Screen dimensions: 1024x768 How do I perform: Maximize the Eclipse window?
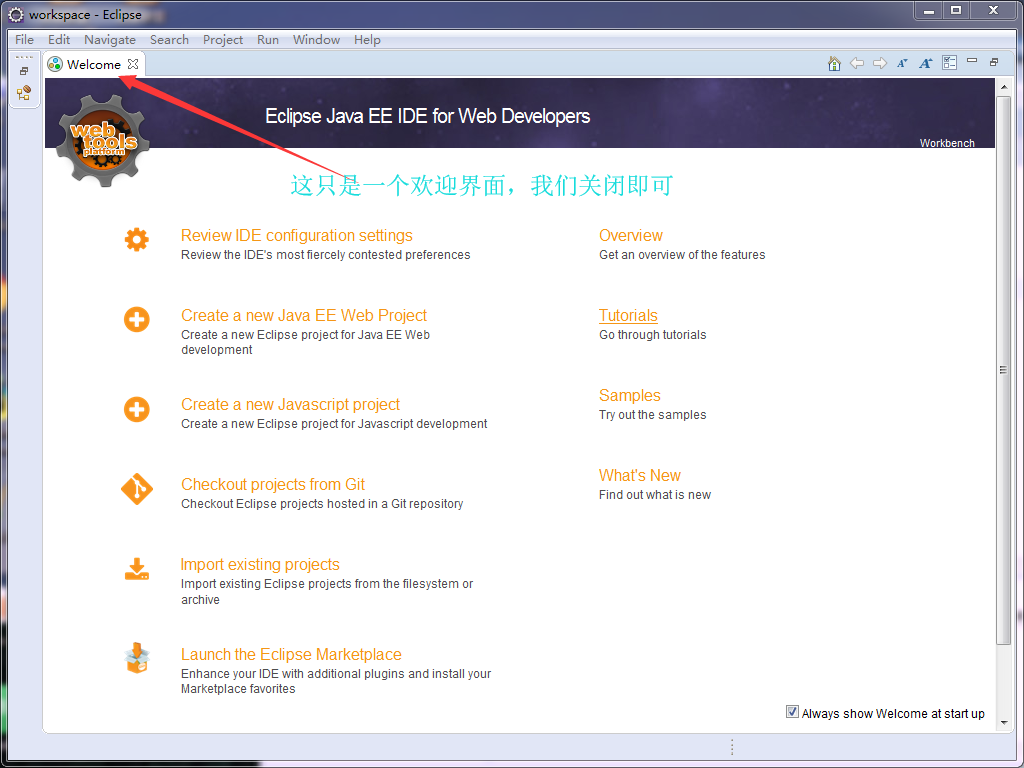[956, 10]
